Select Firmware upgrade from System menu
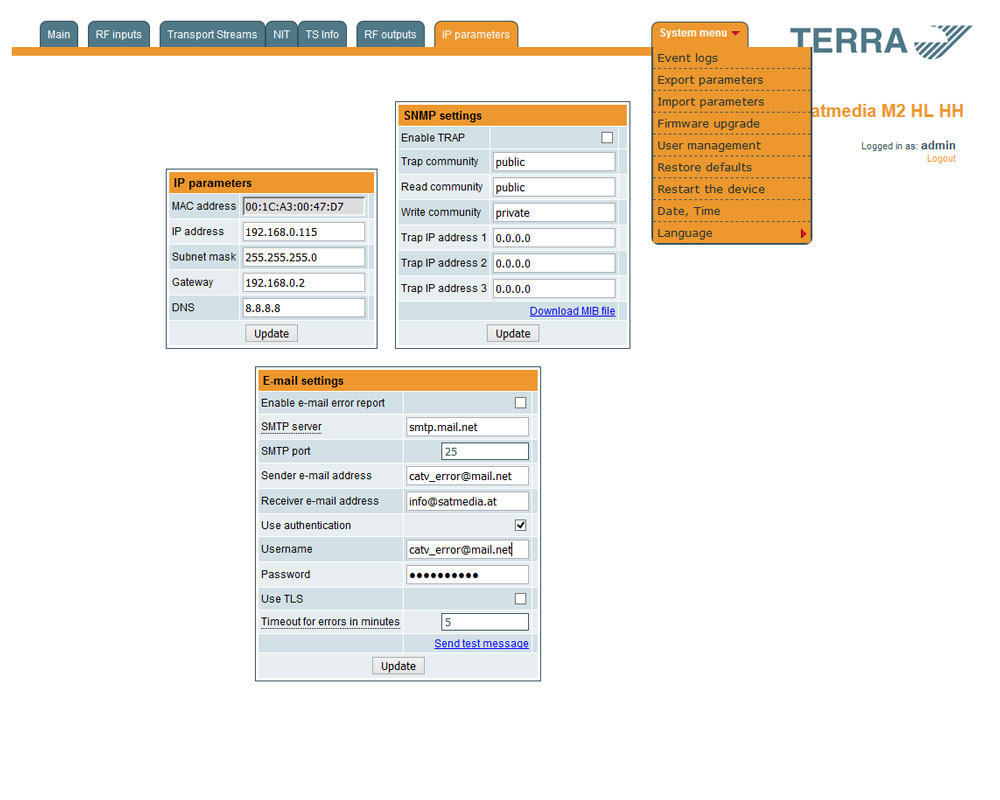Viewport: 1000px width, 800px height. coord(708,124)
